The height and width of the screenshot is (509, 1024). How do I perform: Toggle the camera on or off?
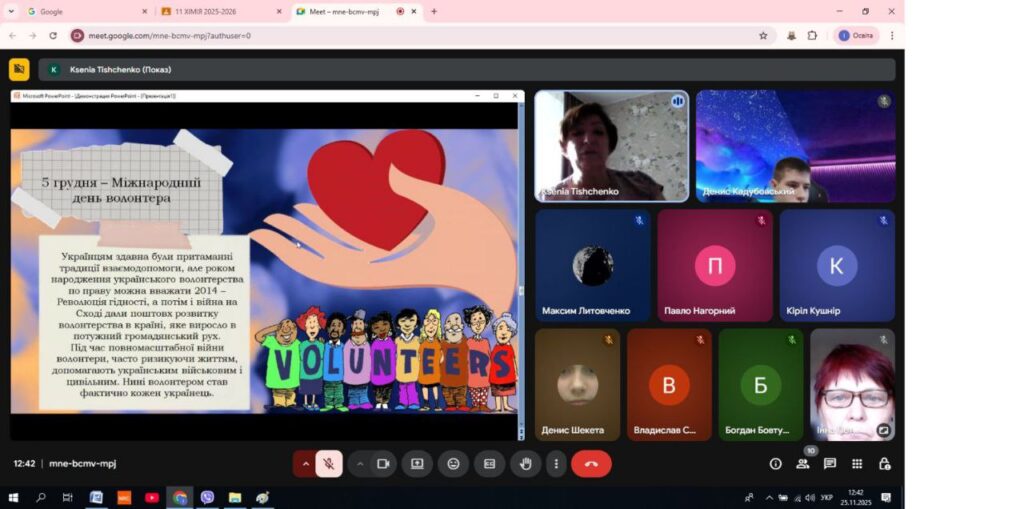click(383, 464)
